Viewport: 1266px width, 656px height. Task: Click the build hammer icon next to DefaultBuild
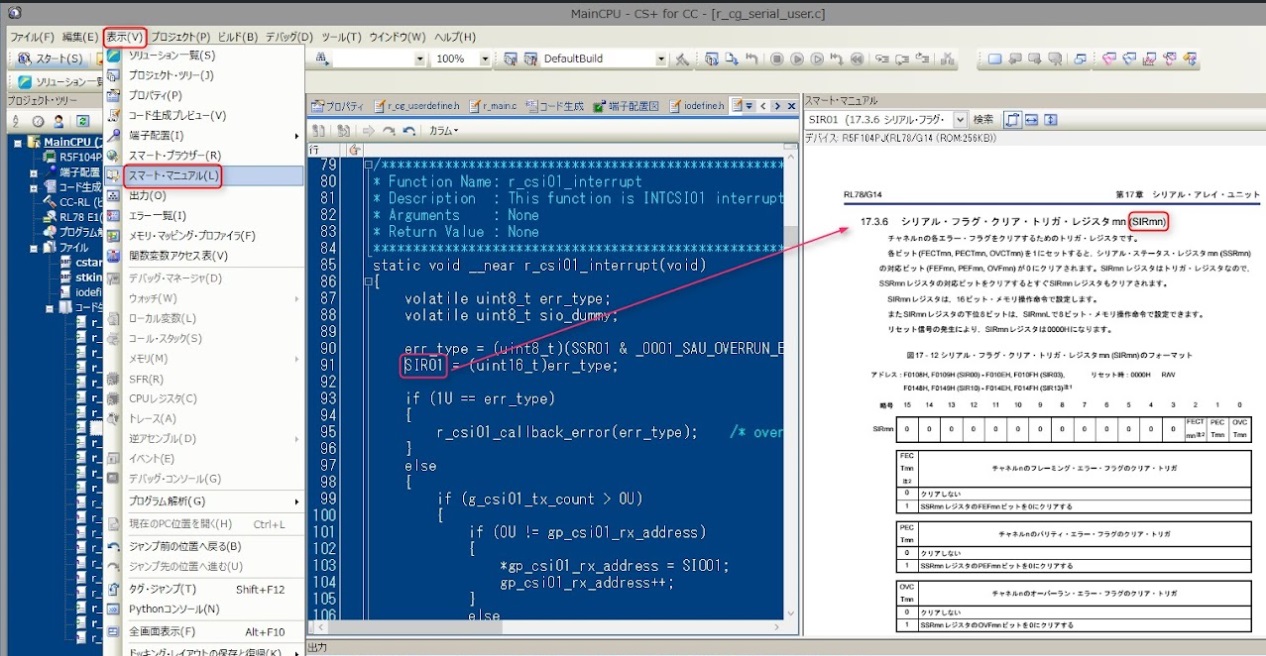click(682, 59)
